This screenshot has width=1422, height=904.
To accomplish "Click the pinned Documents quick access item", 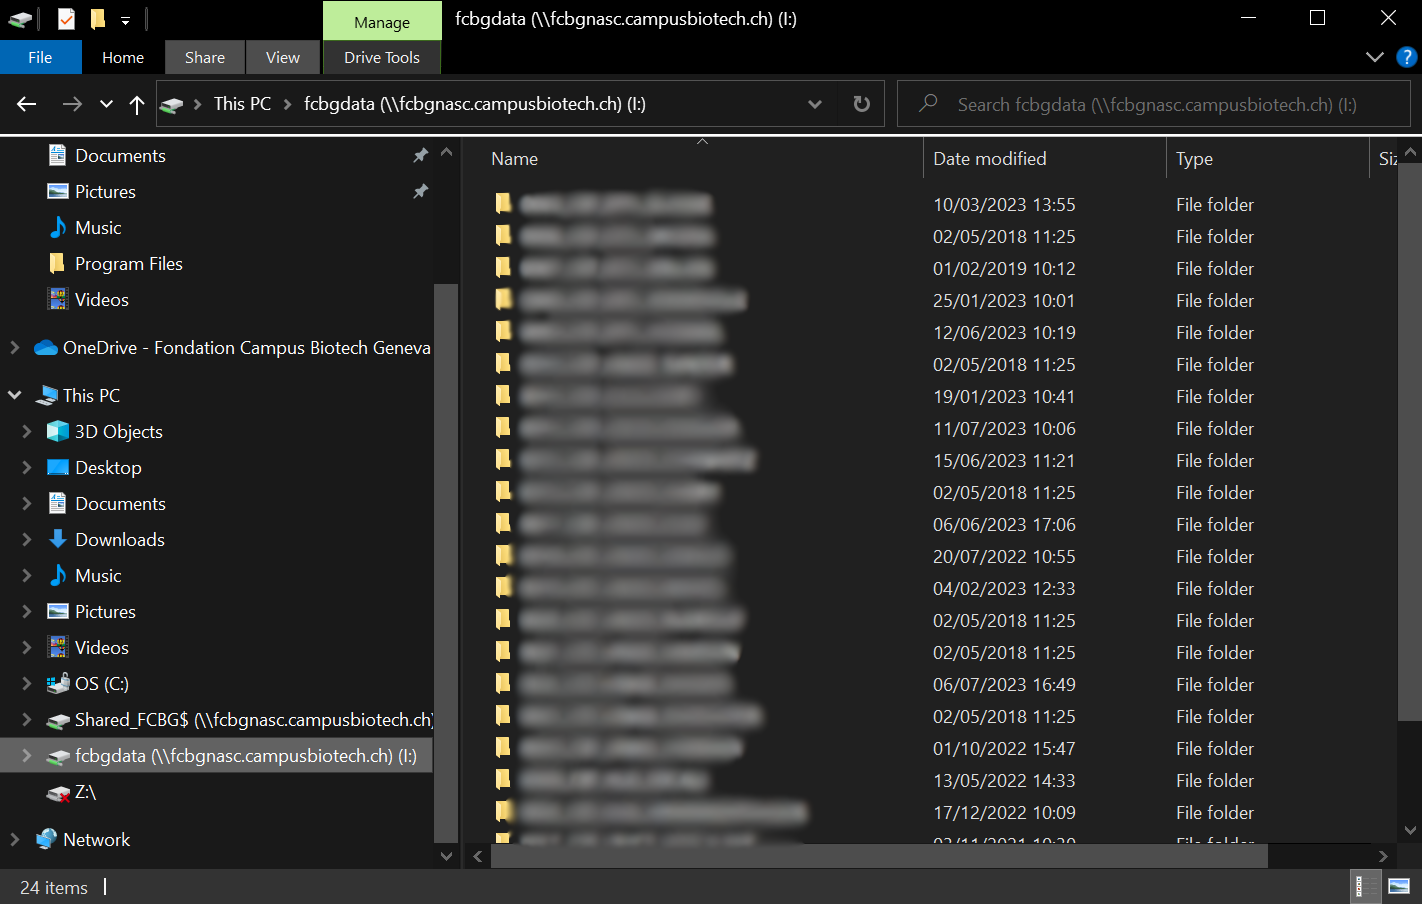I will pos(120,156).
